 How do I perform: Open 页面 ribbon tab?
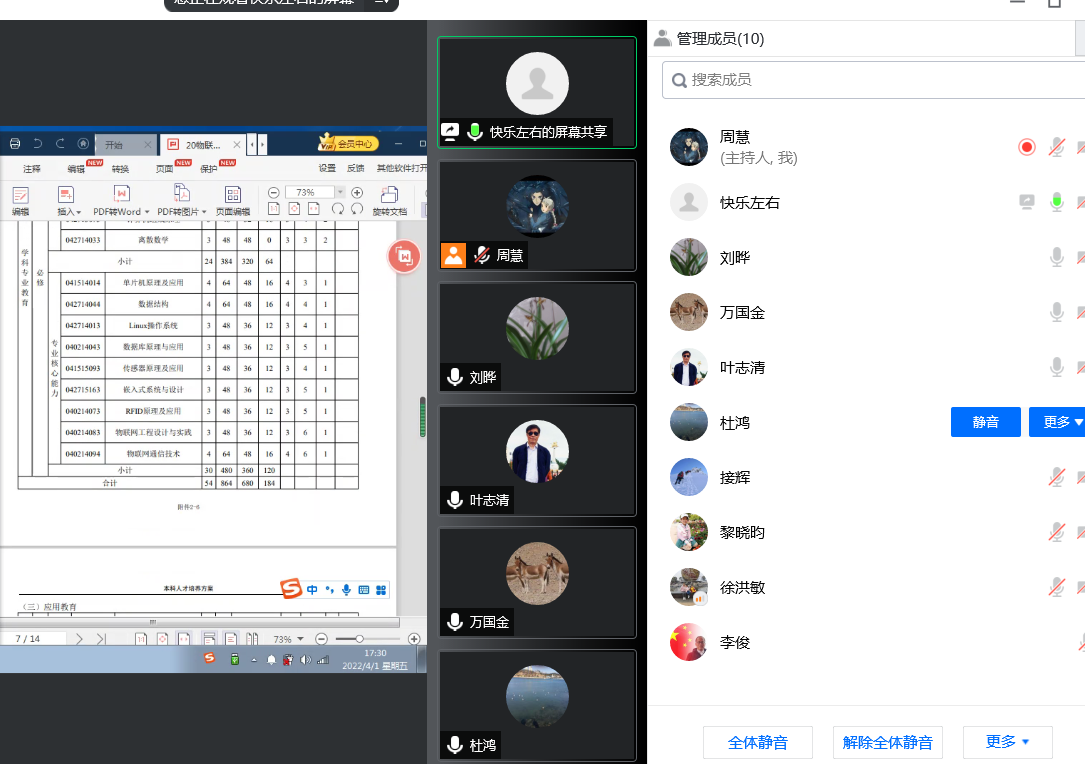click(165, 169)
